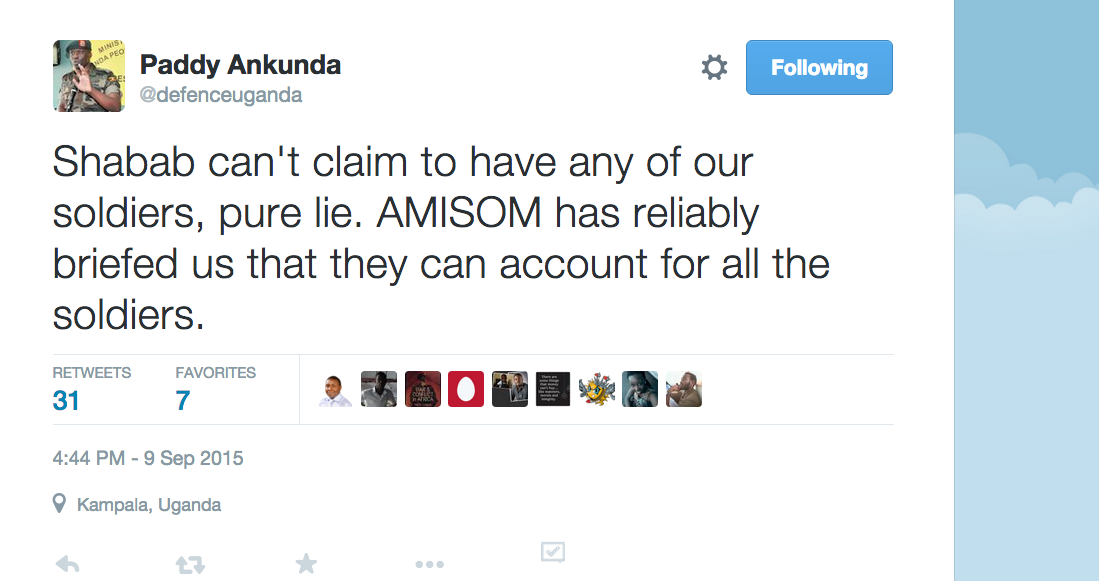
Task: Retweet this tweet using the retweet icon
Action: pyautogui.click(x=189, y=565)
